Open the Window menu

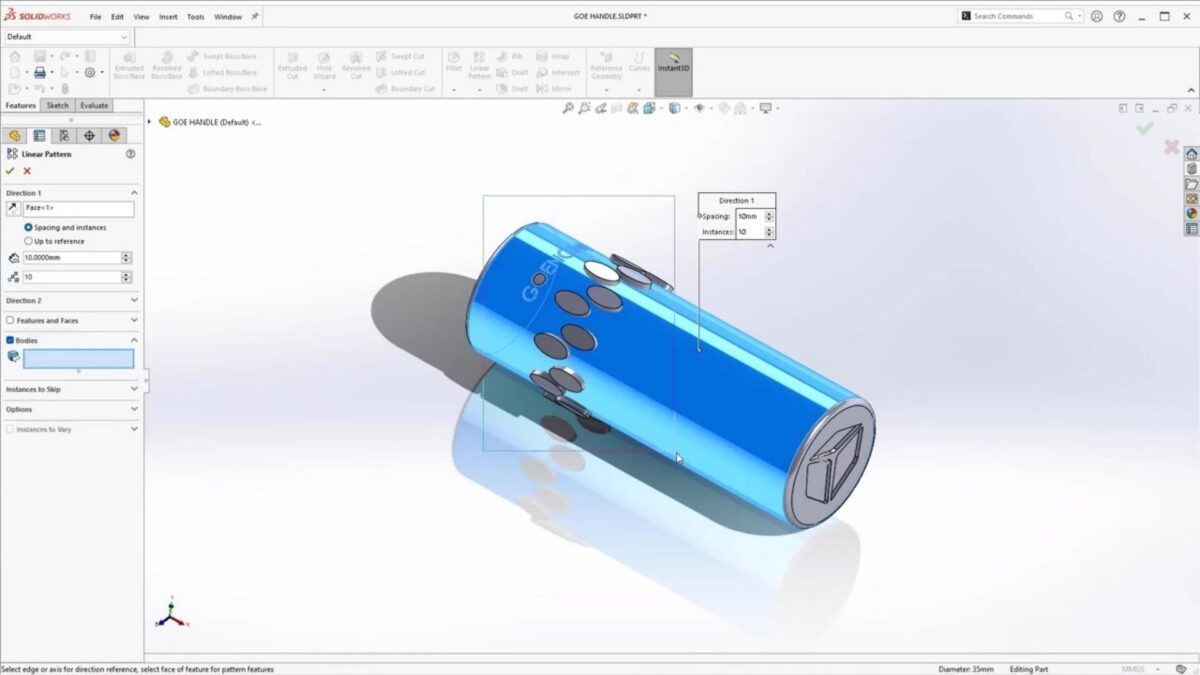tap(228, 17)
